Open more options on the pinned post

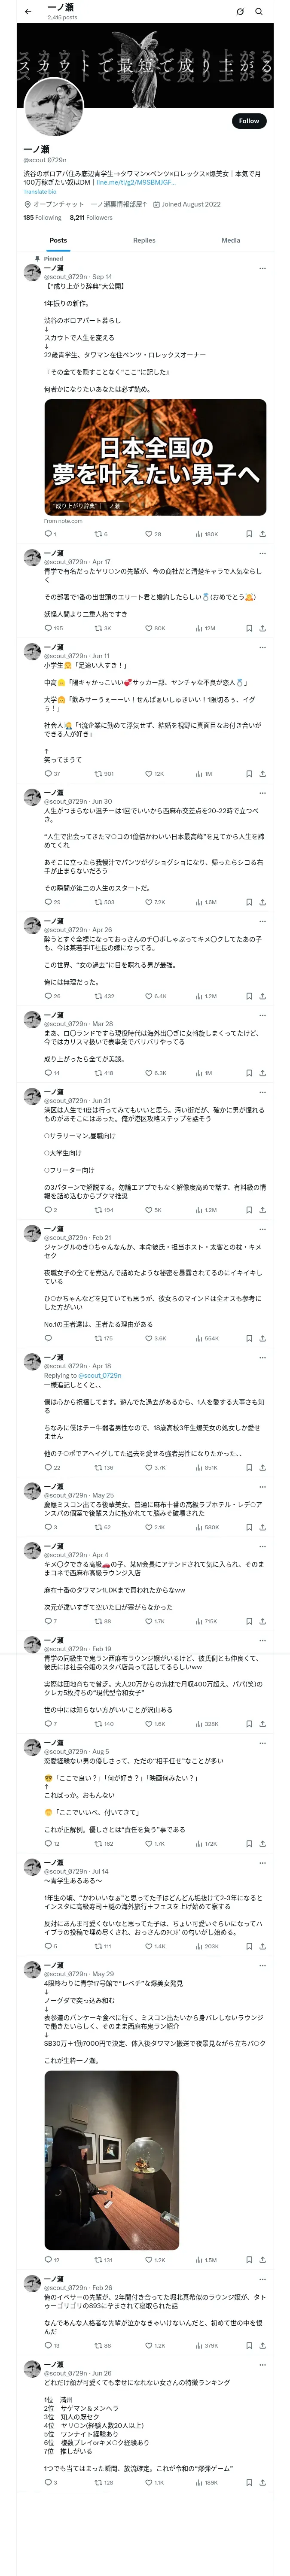262,268
